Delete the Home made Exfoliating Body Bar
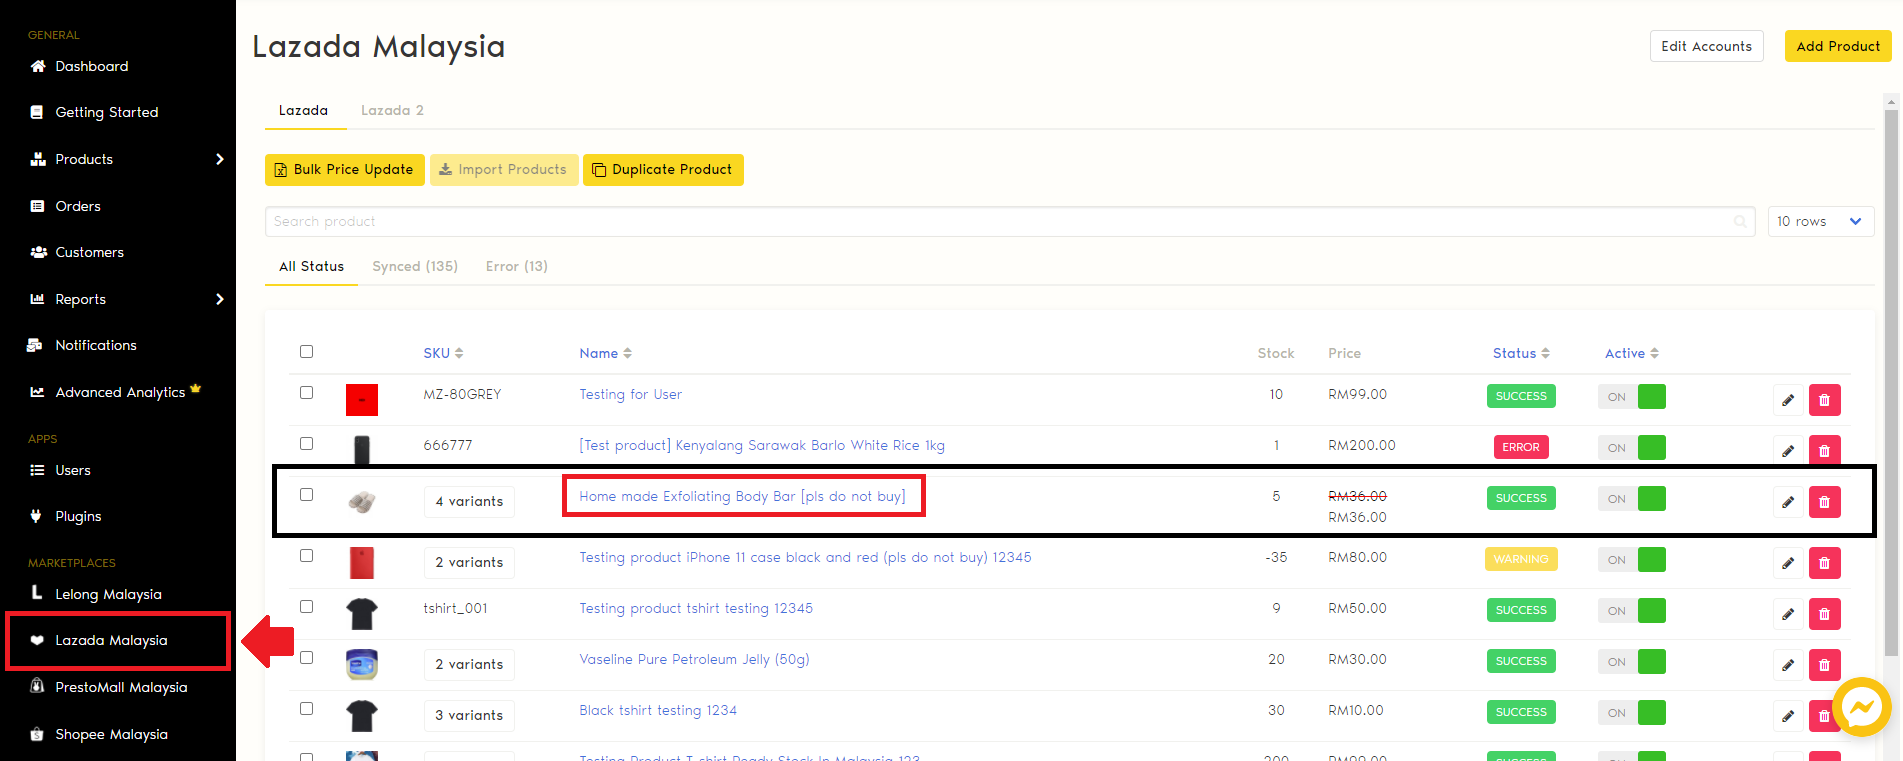This screenshot has width=1903, height=761. tap(1824, 502)
